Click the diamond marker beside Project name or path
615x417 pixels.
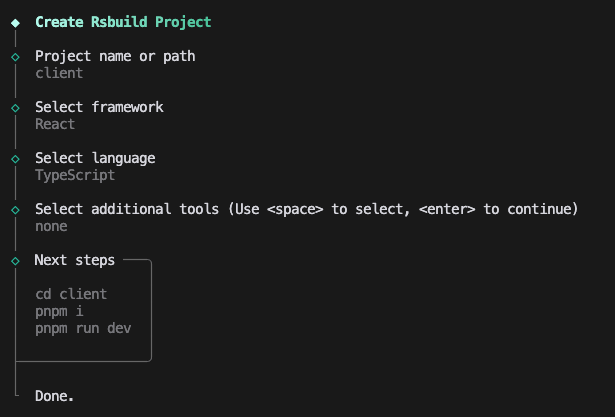(15, 57)
